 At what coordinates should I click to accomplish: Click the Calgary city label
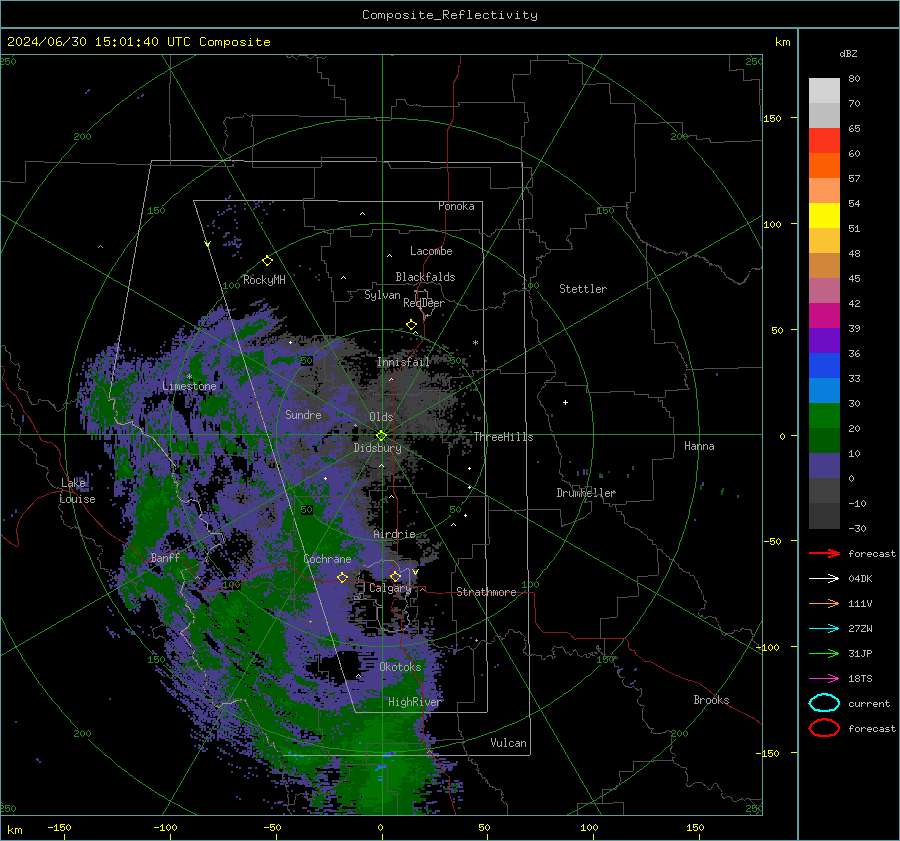(390, 588)
